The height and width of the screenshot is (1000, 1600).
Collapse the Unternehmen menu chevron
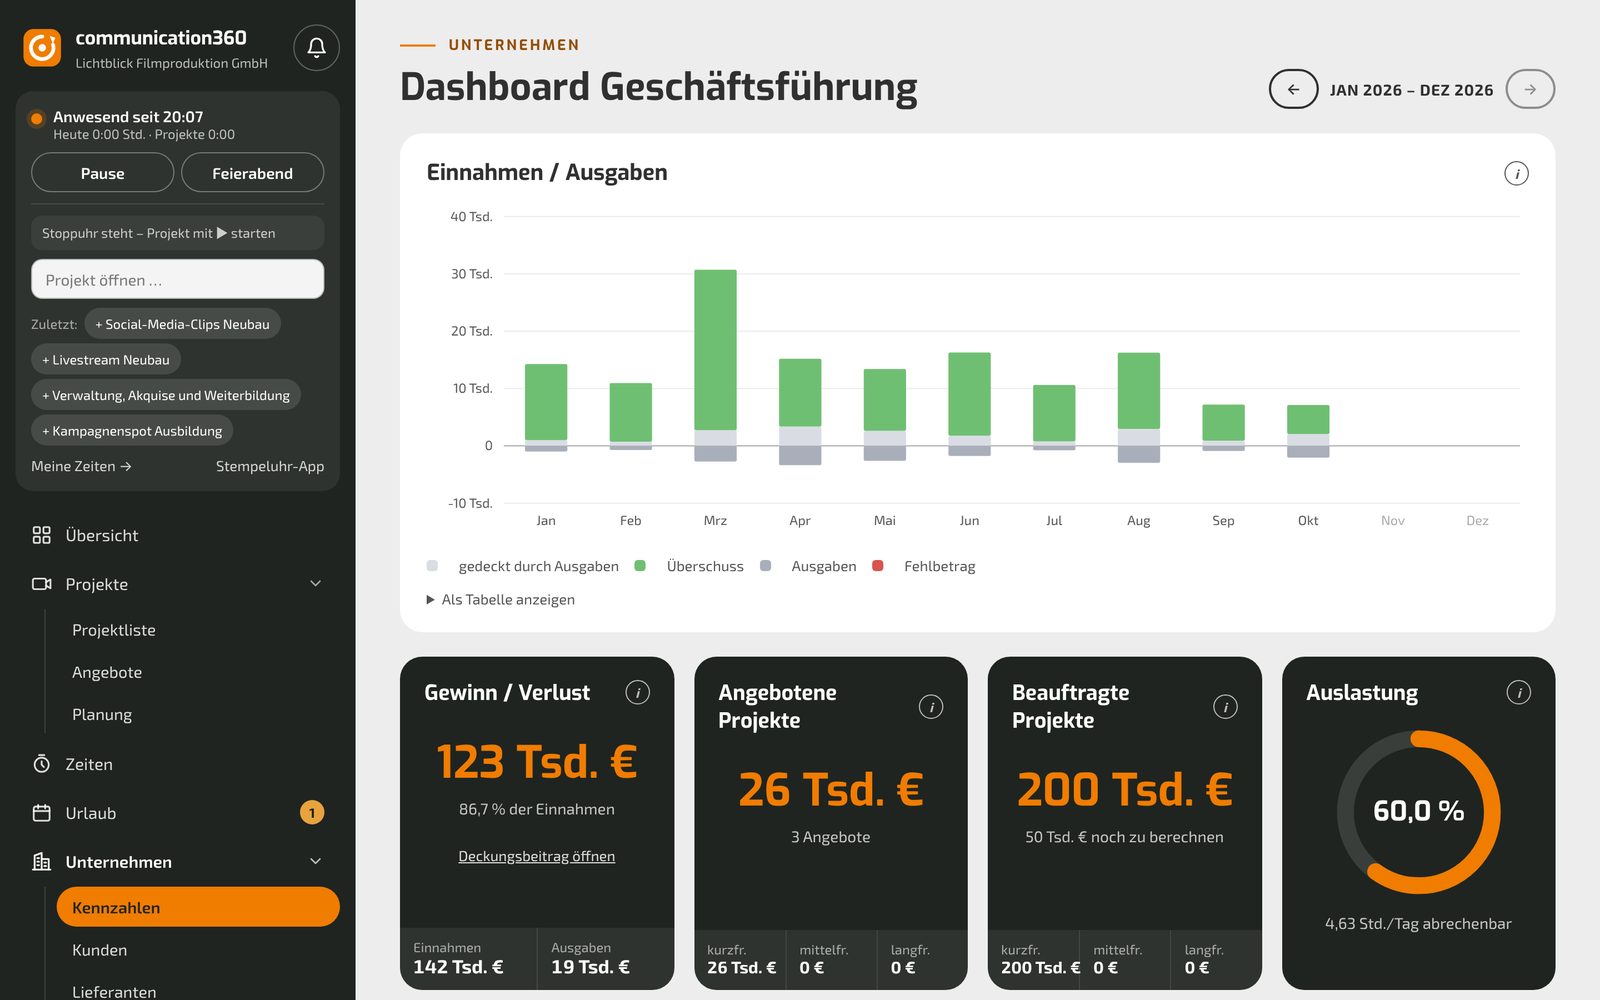tap(315, 862)
